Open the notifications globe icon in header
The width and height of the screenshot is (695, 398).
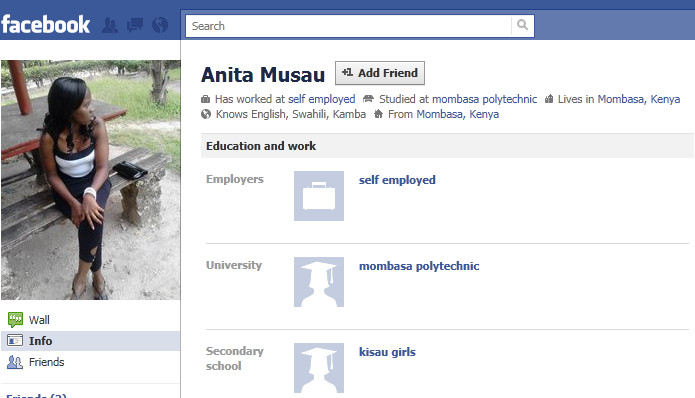pyautogui.click(x=160, y=25)
